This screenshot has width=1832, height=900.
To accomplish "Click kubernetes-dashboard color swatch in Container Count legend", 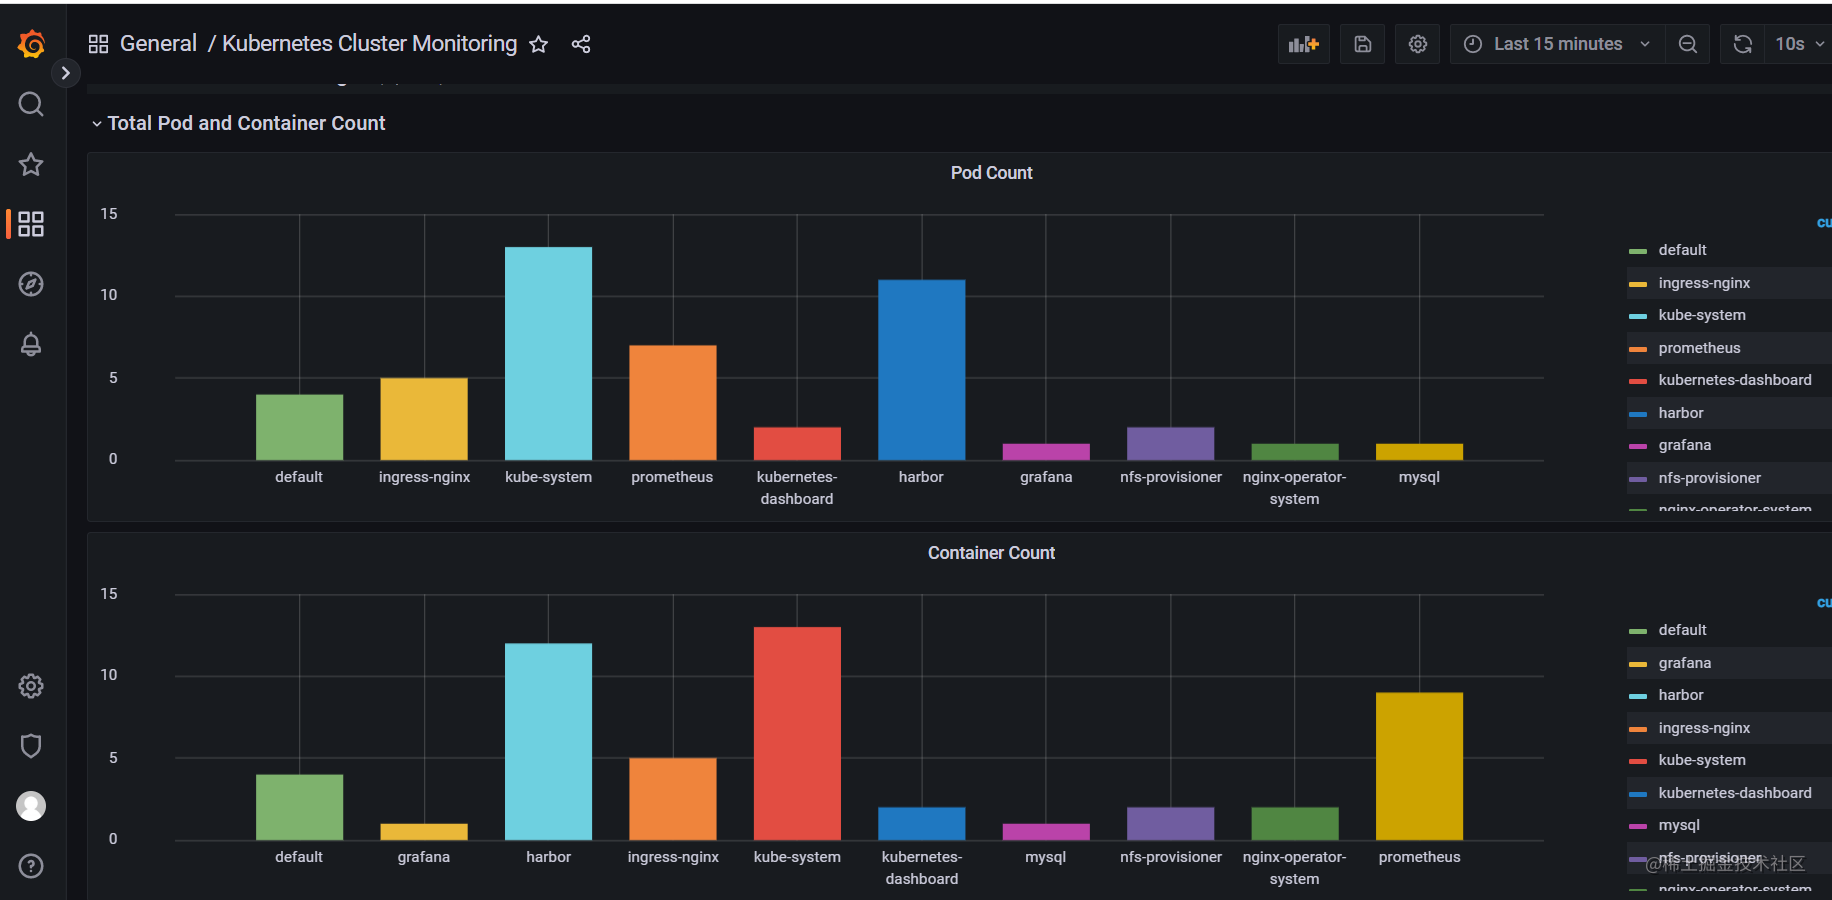I will (1638, 794).
